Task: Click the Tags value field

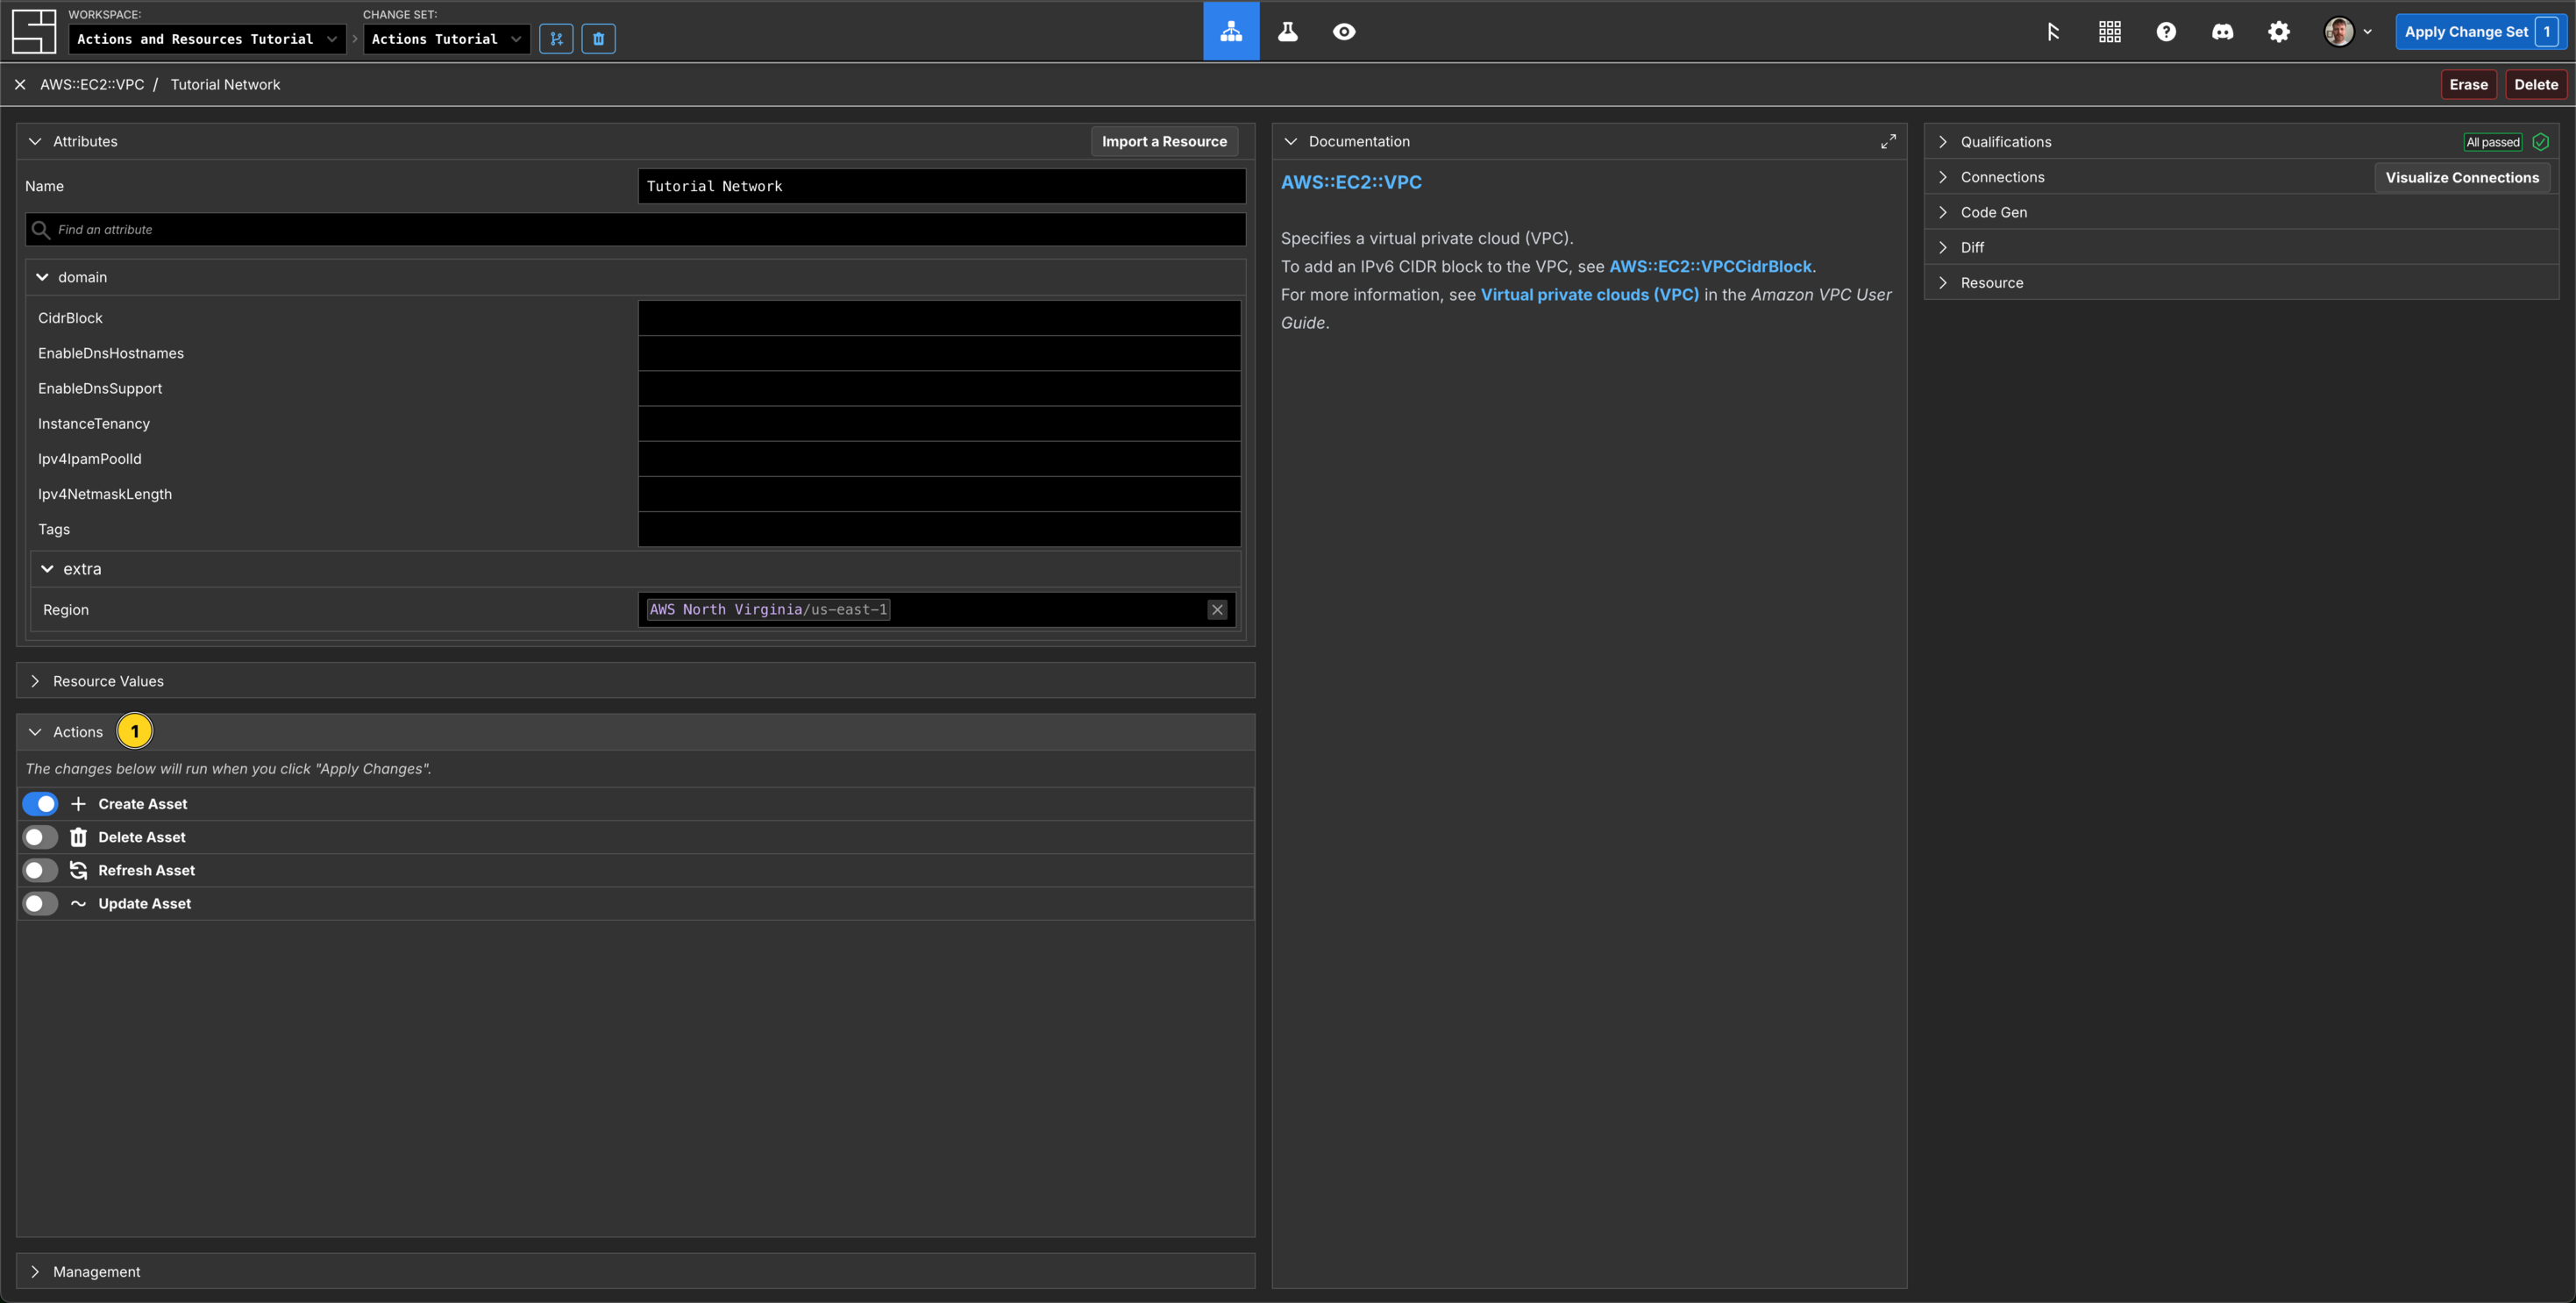Action: 939,529
